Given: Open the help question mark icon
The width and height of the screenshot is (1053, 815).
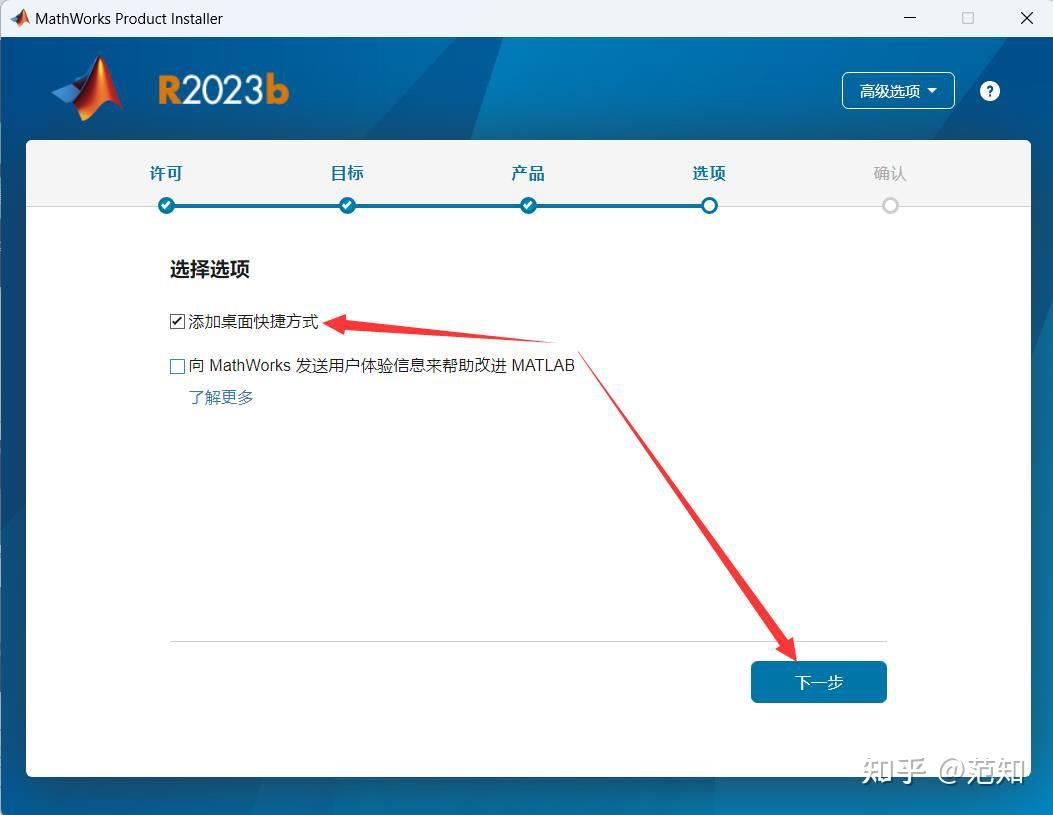Looking at the screenshot, I should coord(989,90).
